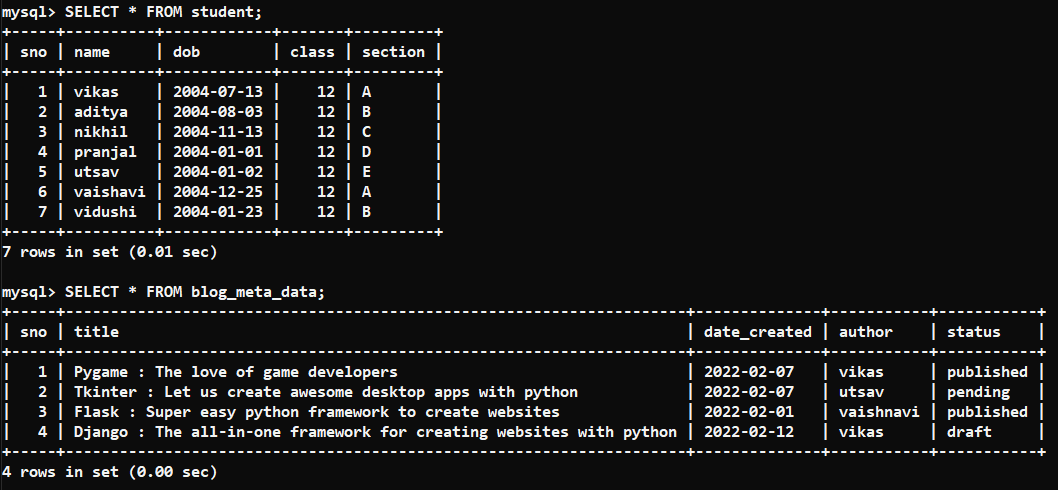The width and height of the screenshot is (1058, 490).
Task: Click the 'draft' status of Django row
Action: coord(969,432)
